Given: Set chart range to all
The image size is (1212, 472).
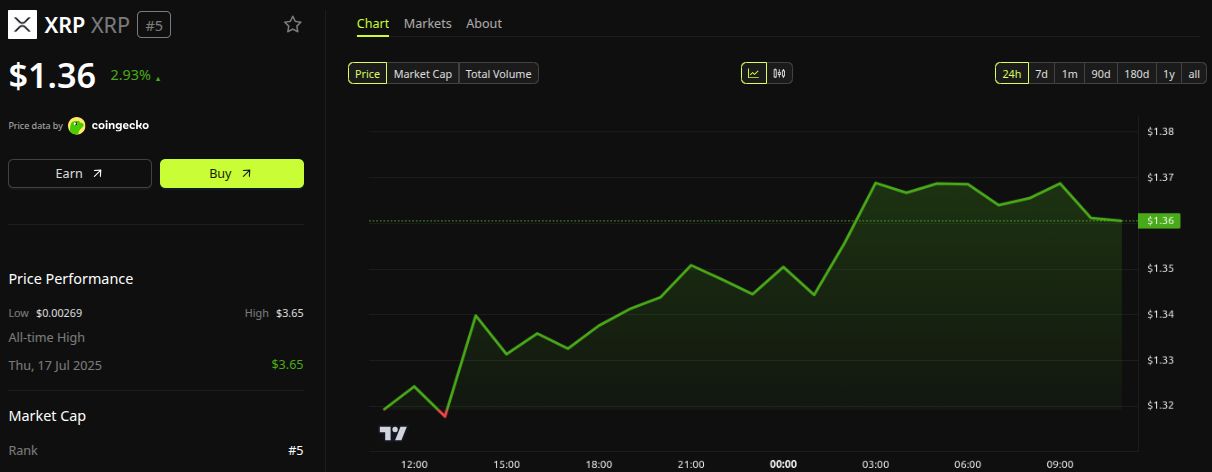Looking at the screenshot, I should [1195, 73].
